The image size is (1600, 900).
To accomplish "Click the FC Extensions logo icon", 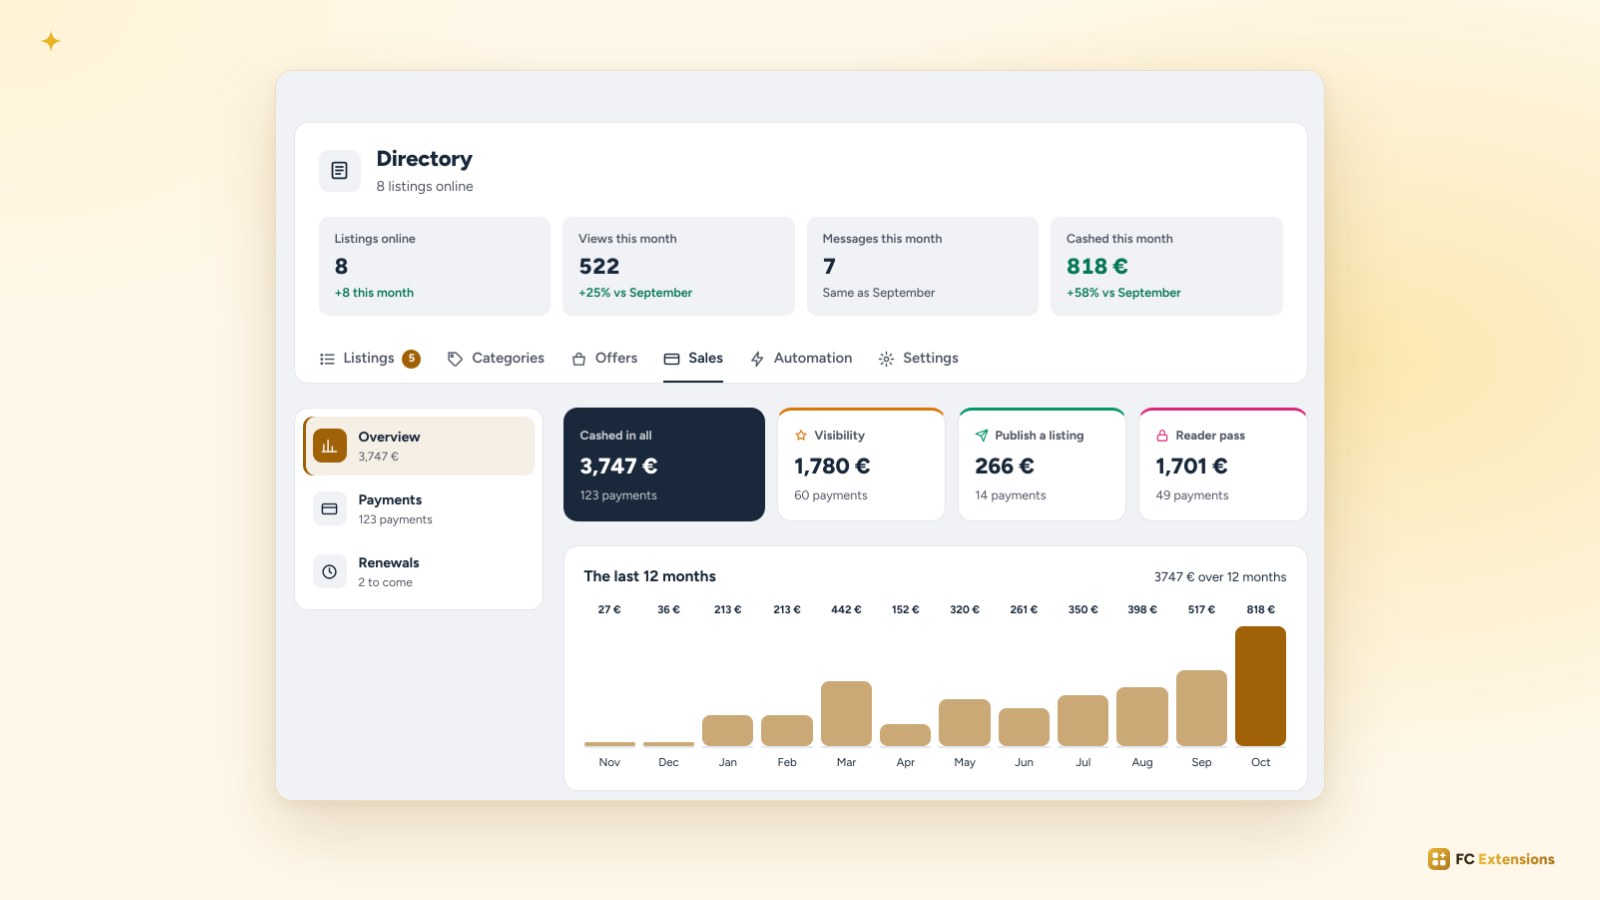I will pos(1438,859).
